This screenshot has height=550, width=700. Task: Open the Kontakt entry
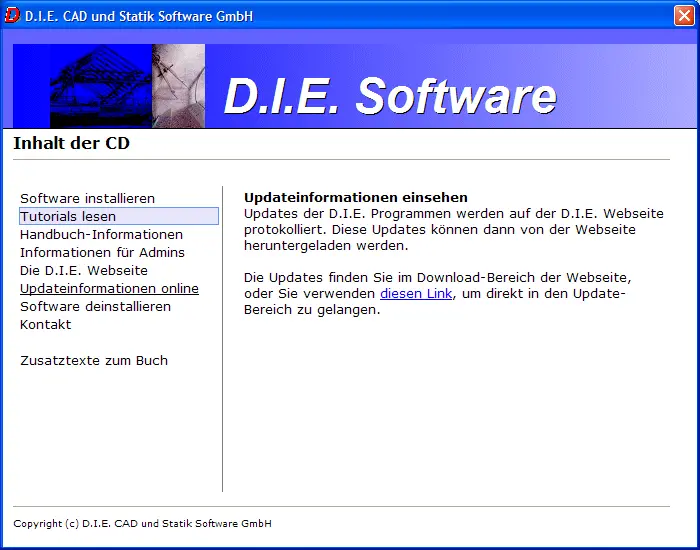[46, 325]
